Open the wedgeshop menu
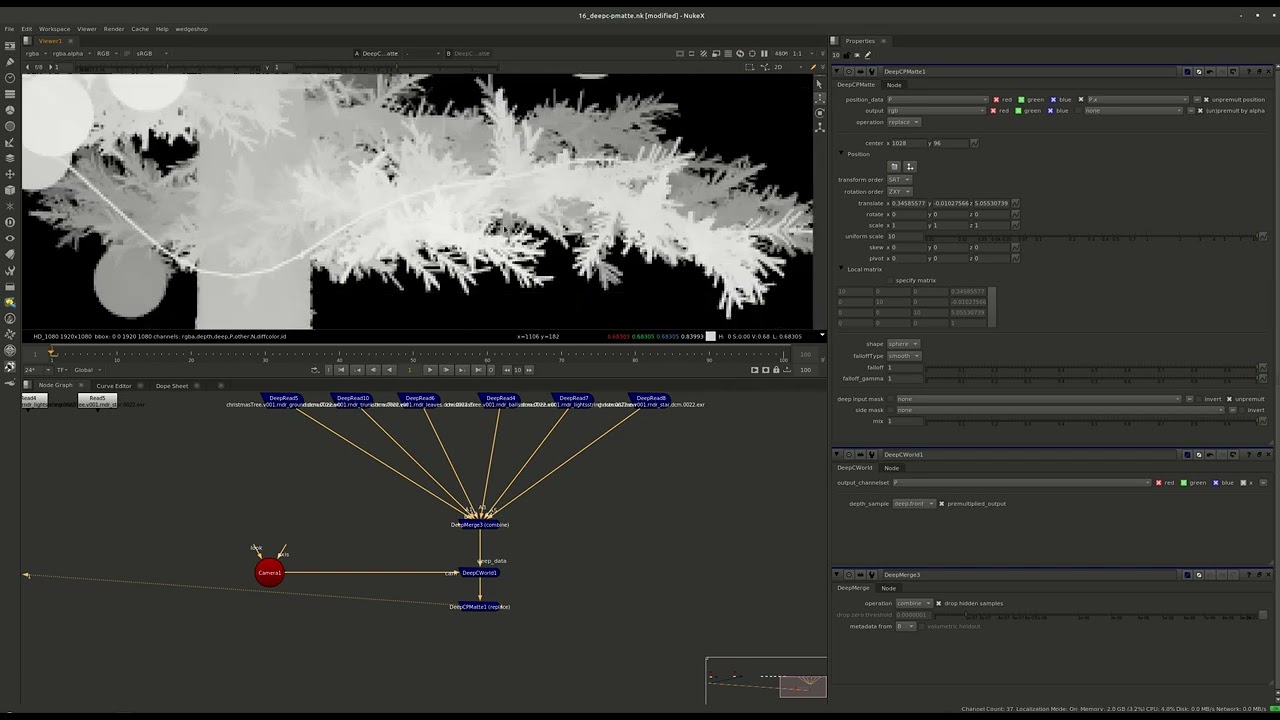The image size is (1280, 720). pyautogui.click(x=191, y=29)
